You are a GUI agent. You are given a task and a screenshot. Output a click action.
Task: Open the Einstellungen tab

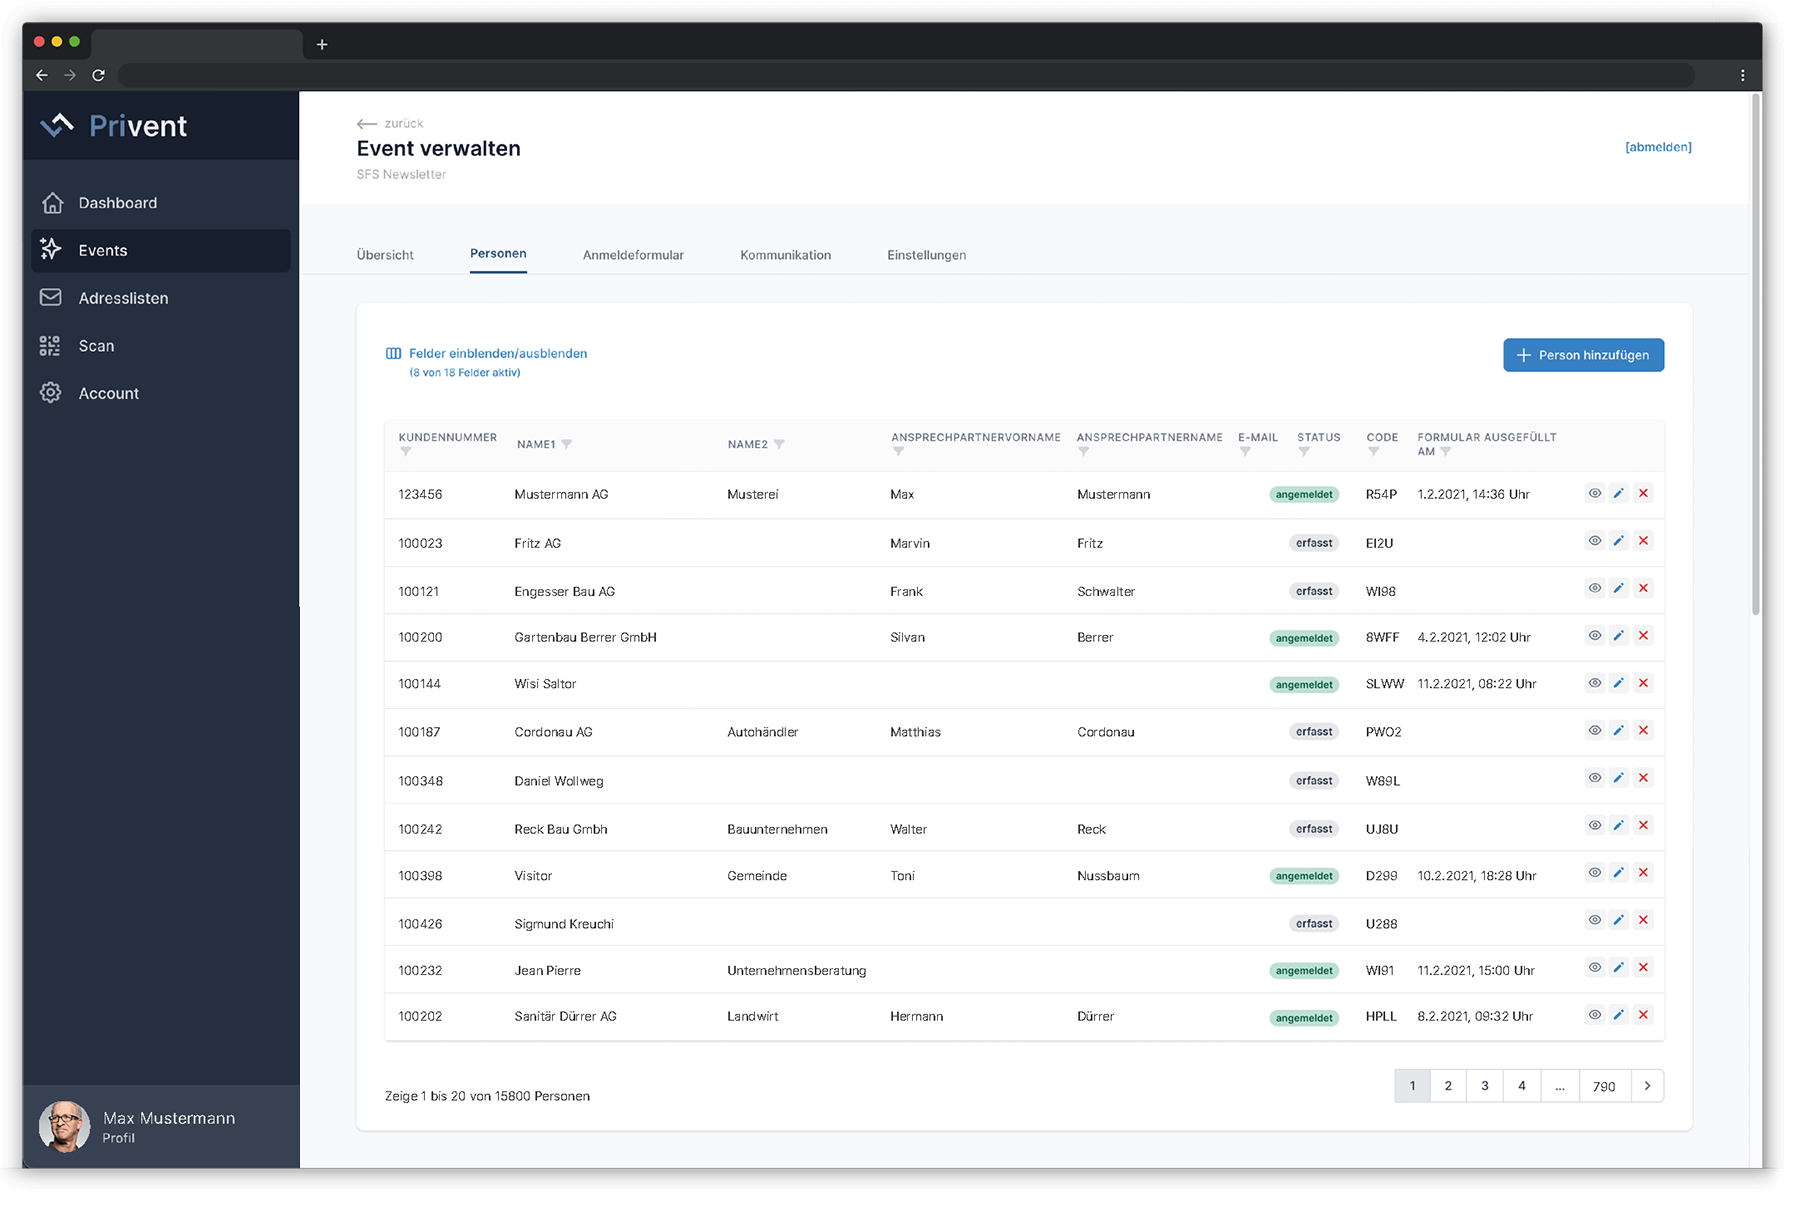[x=926, y=255]
